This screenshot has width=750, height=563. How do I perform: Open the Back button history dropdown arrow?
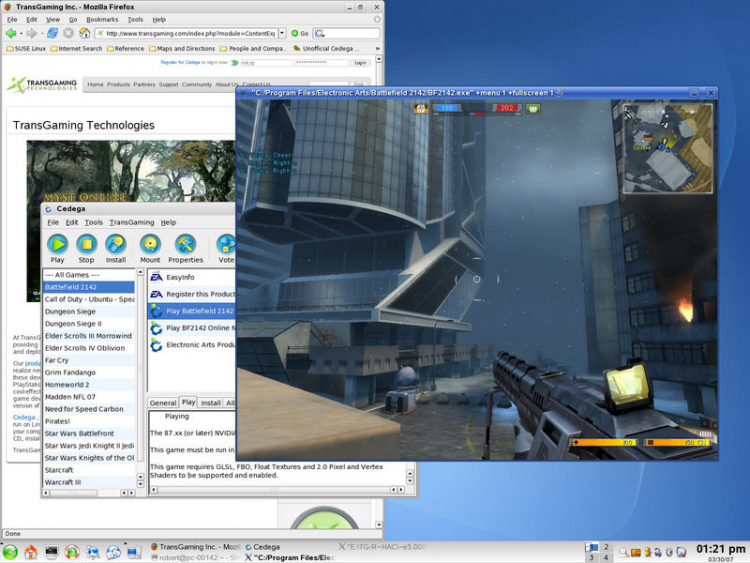point(21,33)
